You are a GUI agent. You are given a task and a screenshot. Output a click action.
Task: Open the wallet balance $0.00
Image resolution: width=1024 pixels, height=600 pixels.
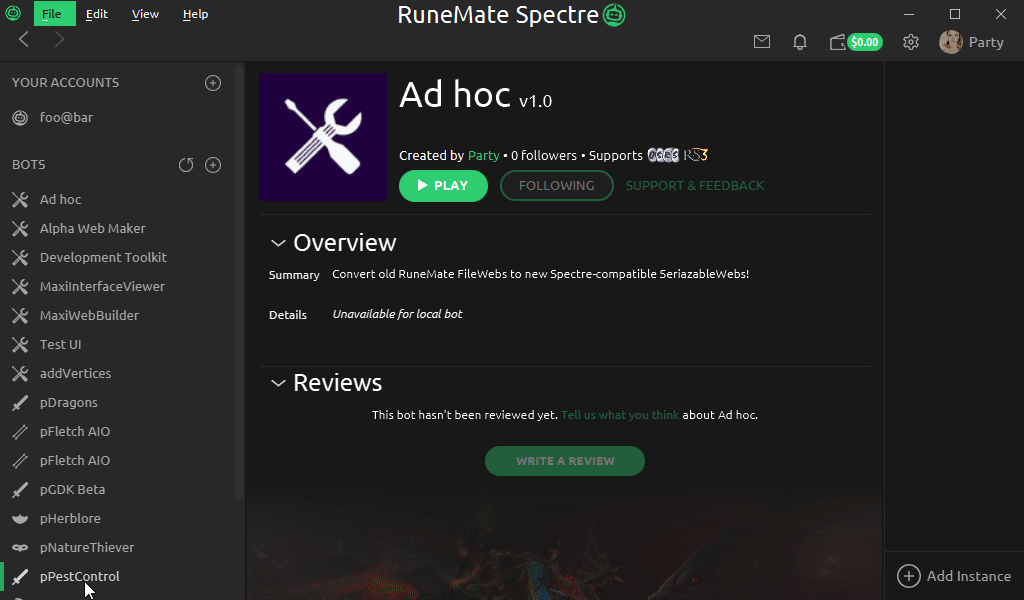pos(856,42)
